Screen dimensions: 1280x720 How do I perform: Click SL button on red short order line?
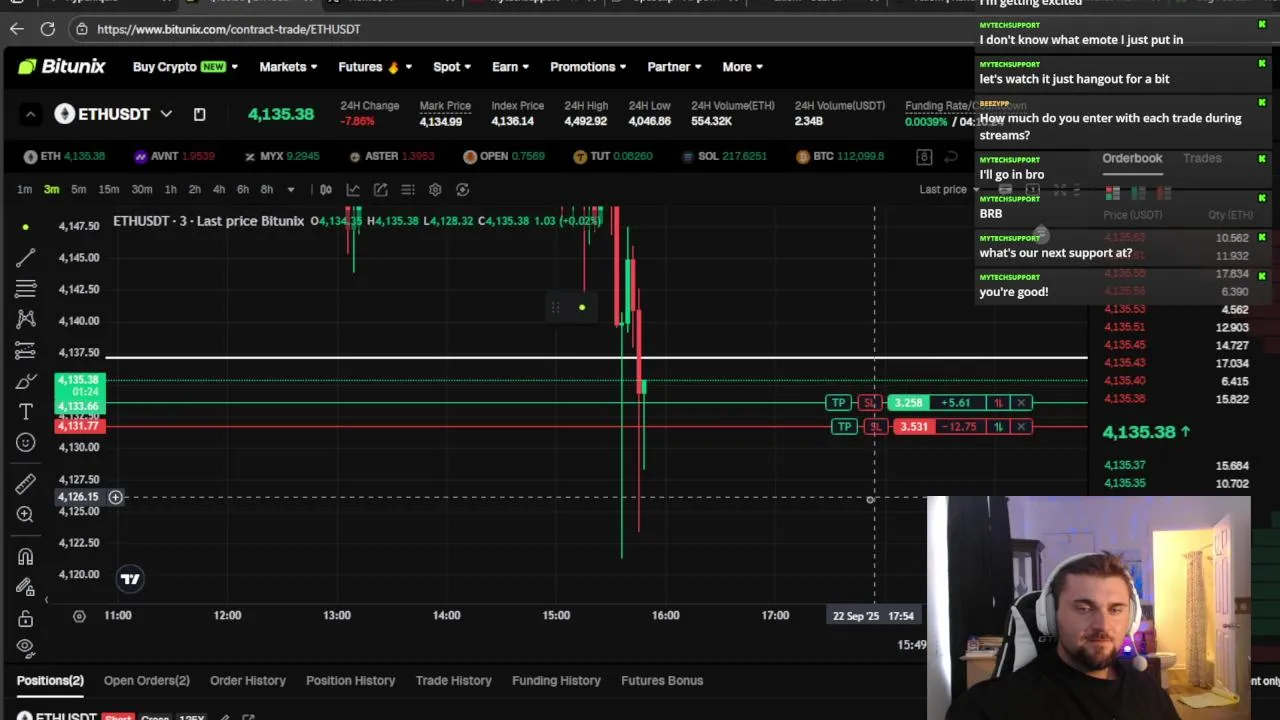coord(875,427)
